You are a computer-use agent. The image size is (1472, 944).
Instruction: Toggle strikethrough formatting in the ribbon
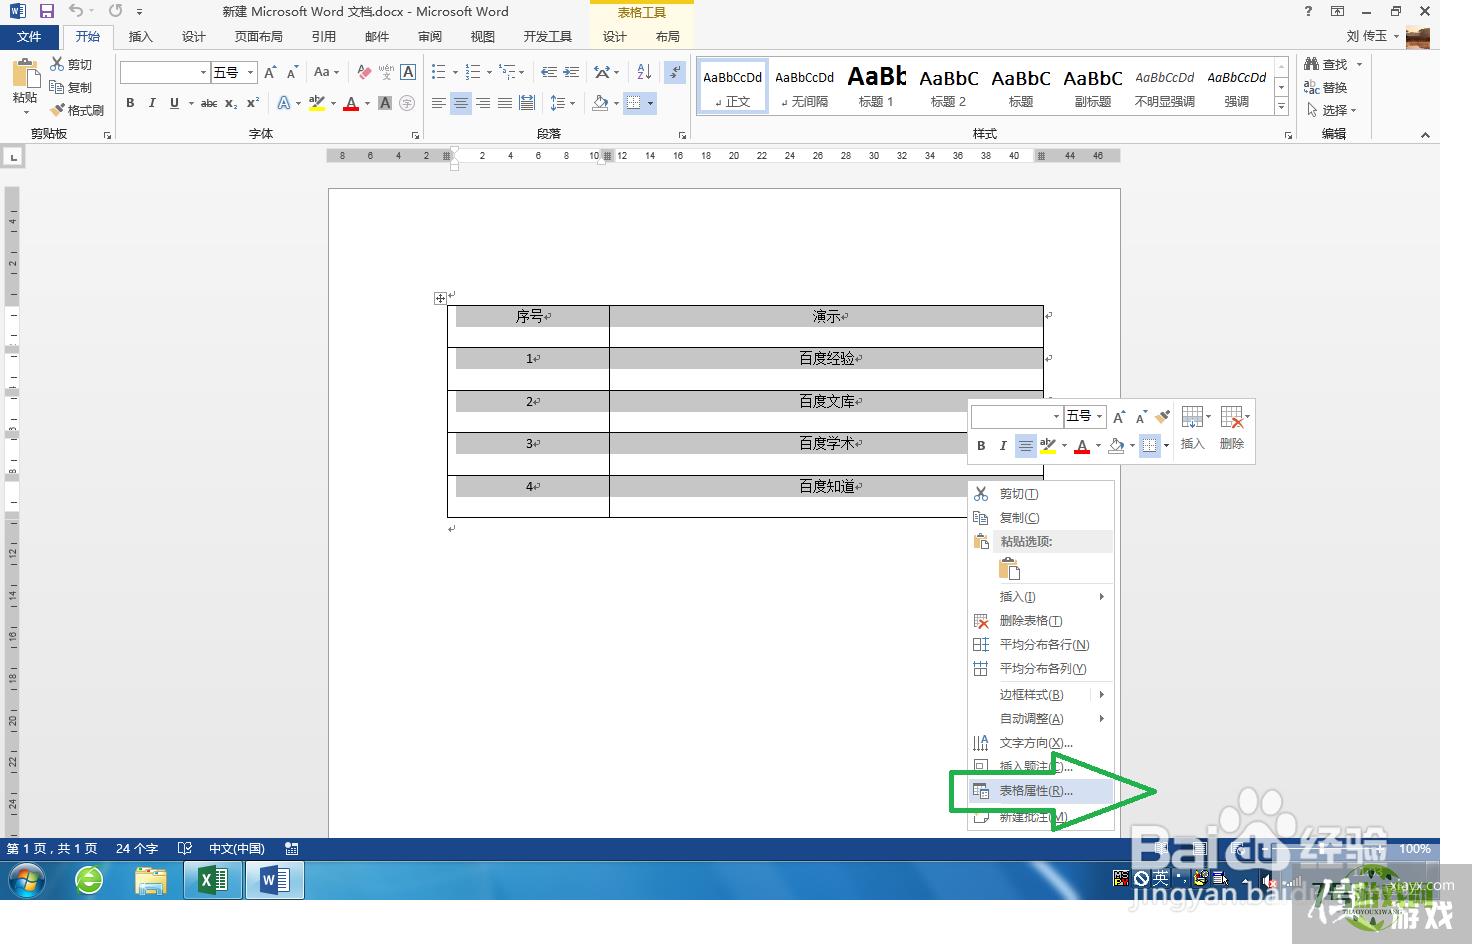(x=209, y=103)
